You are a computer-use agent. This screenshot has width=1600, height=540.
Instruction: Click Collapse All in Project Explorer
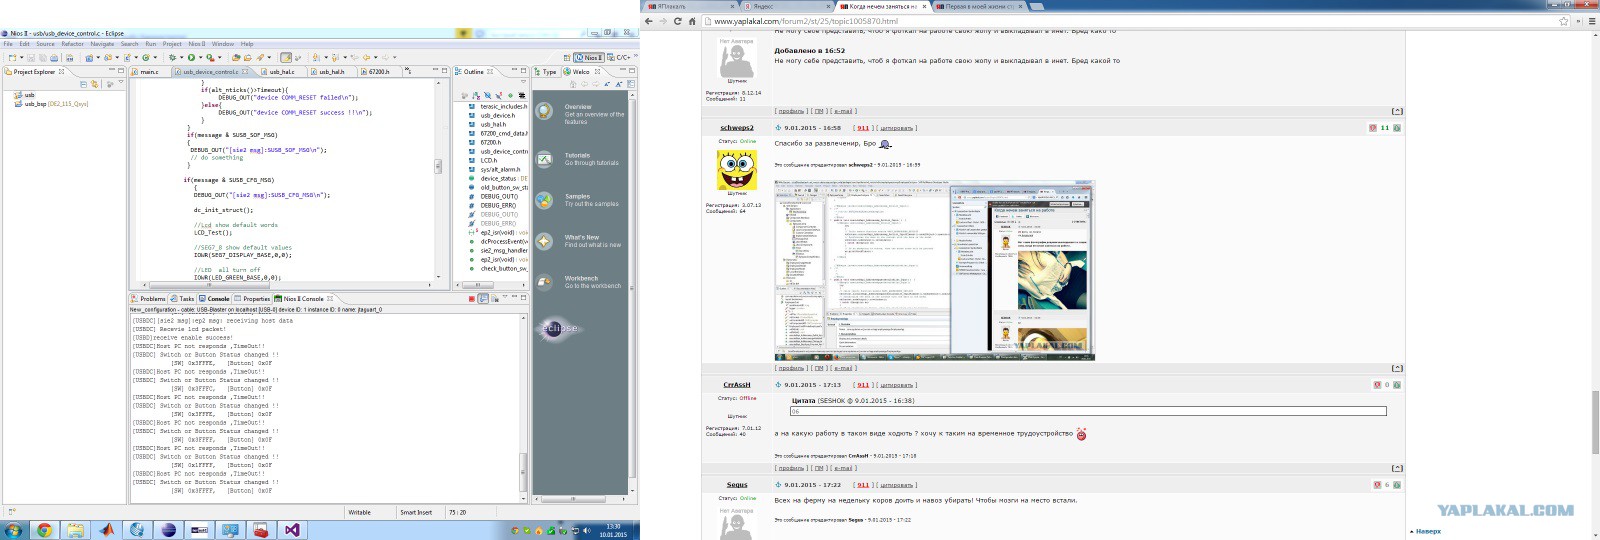click(83, 84)
